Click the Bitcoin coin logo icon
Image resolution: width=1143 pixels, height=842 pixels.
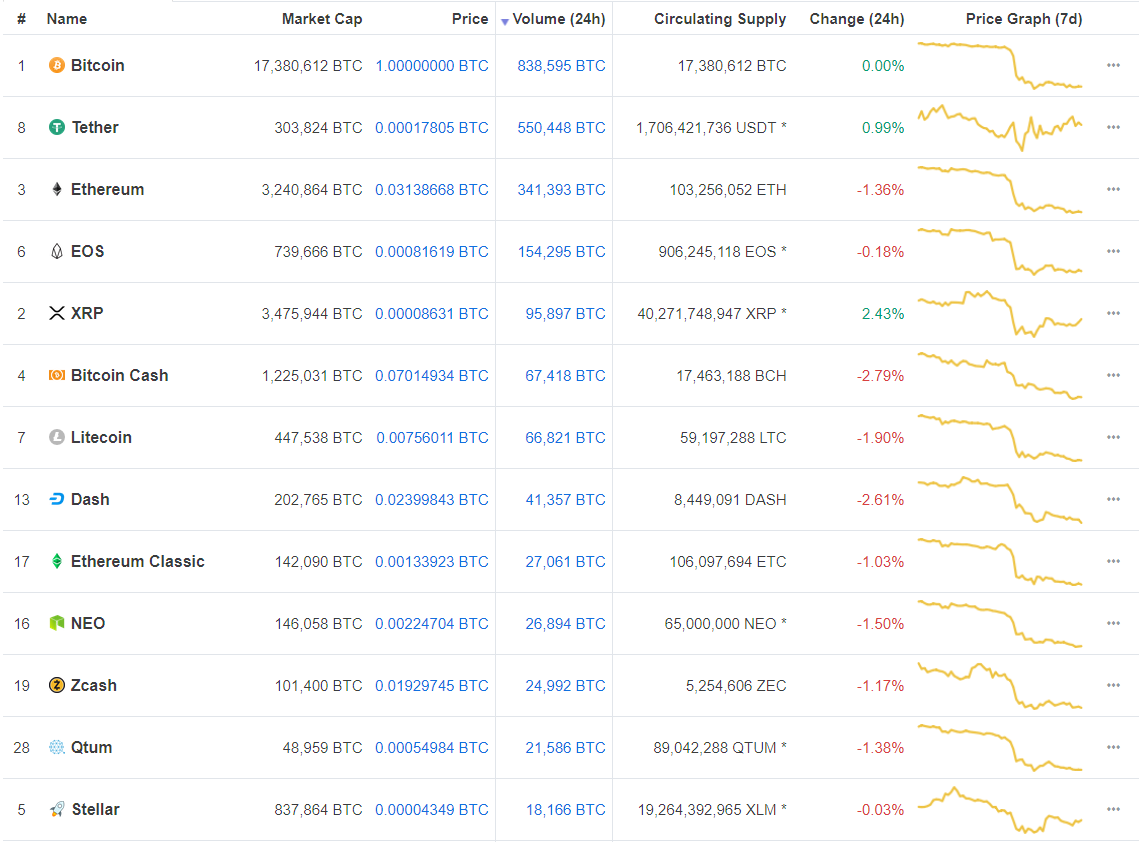57,66
